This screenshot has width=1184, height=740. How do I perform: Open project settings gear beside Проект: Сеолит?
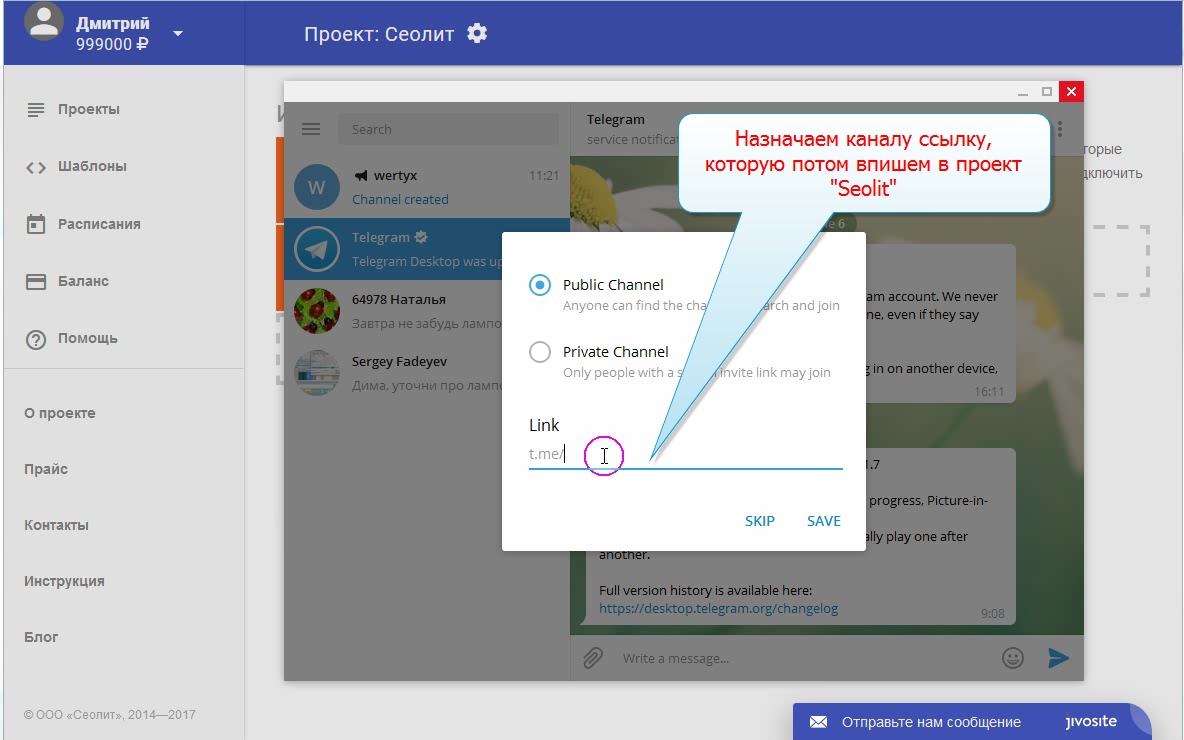pos(476,33)
